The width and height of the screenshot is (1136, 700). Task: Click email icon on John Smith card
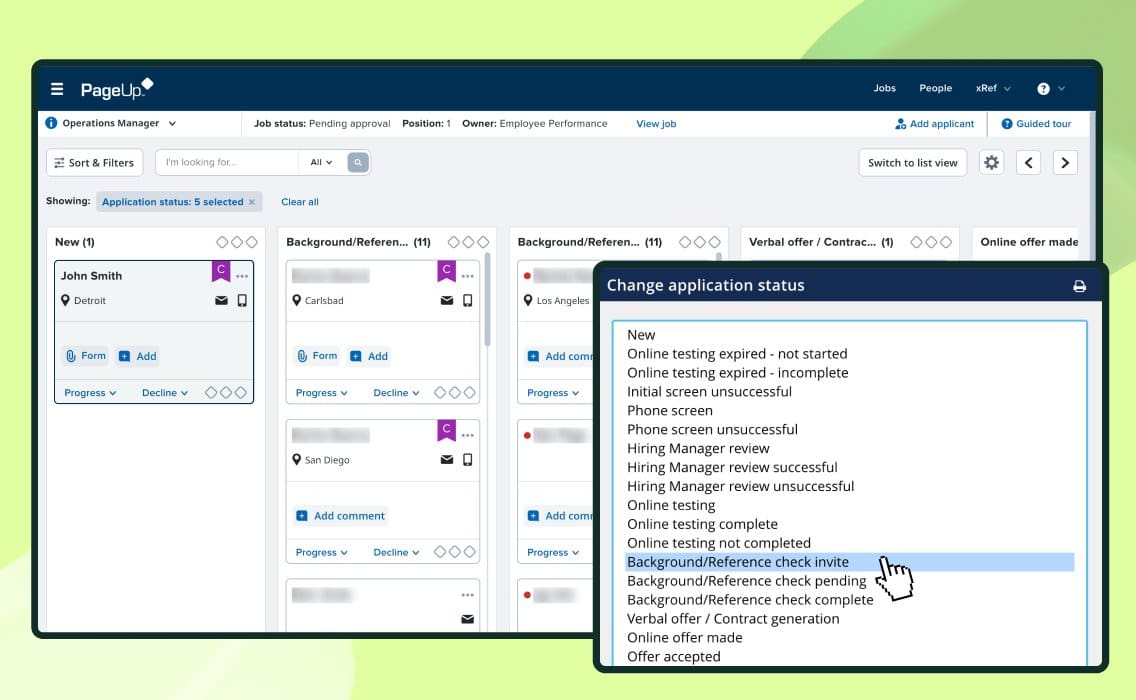(x=221, y=300)
